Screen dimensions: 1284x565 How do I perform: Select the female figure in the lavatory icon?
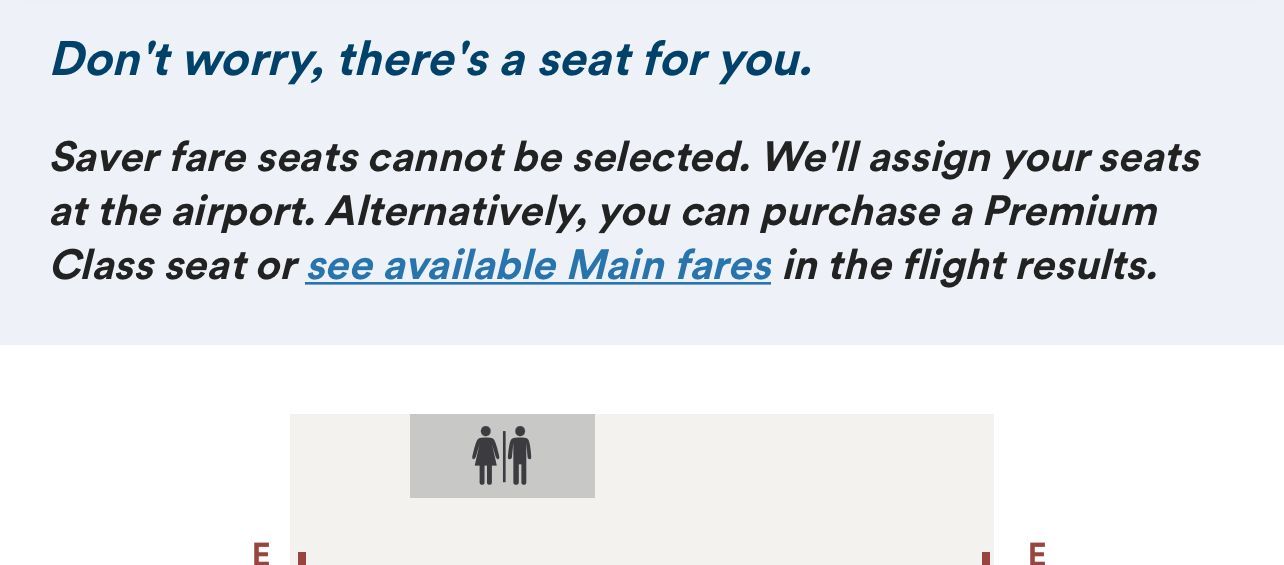(x=486, y=456)
